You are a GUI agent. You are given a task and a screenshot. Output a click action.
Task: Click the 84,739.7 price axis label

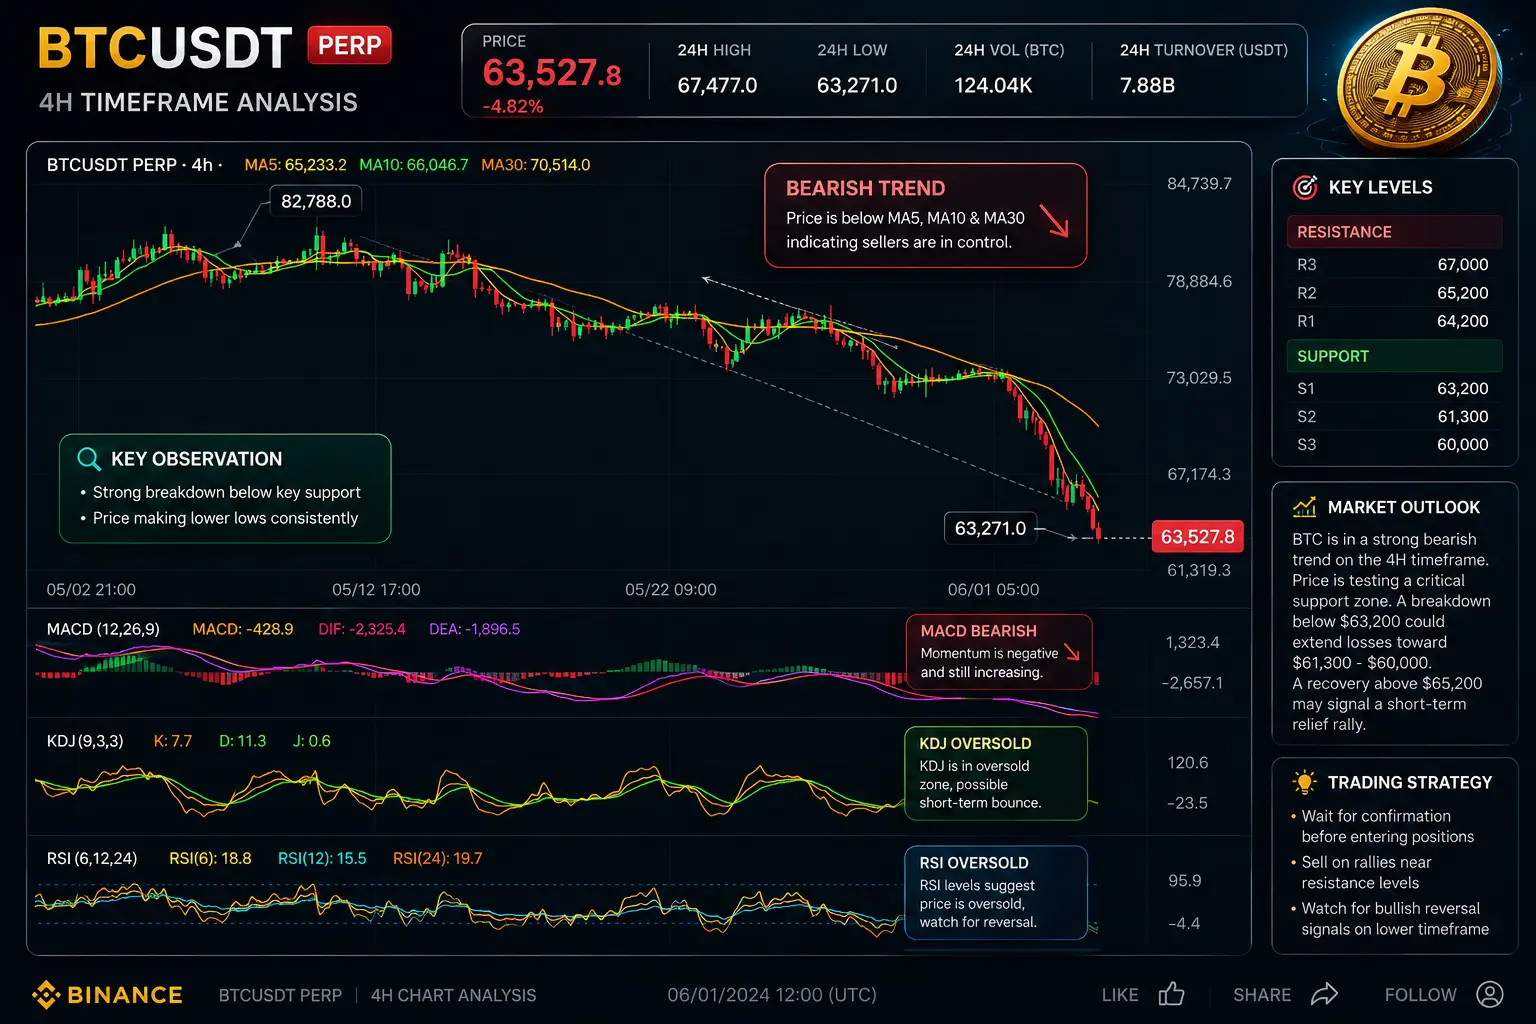(x=1199, y=184)
